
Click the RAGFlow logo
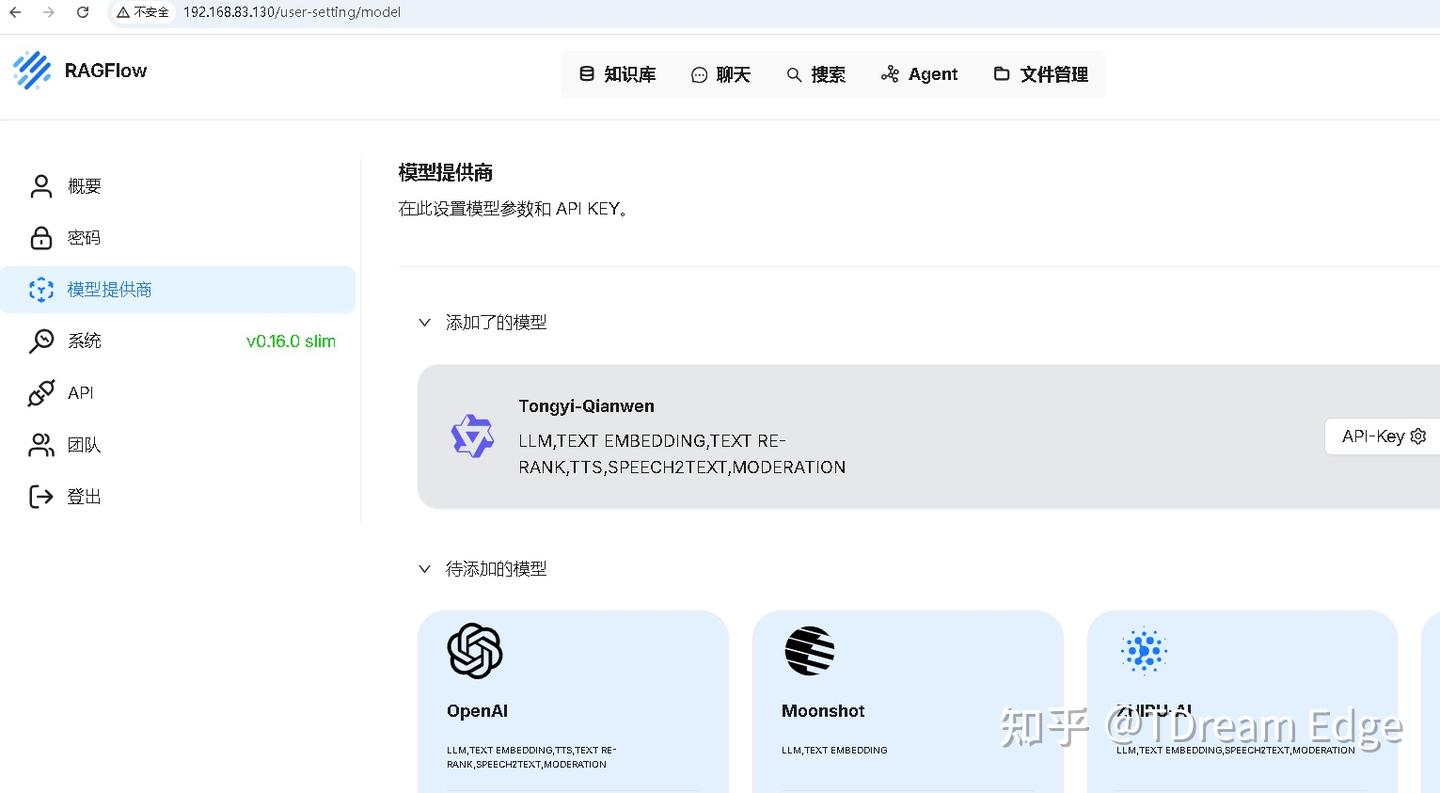[x=80, y=70]
